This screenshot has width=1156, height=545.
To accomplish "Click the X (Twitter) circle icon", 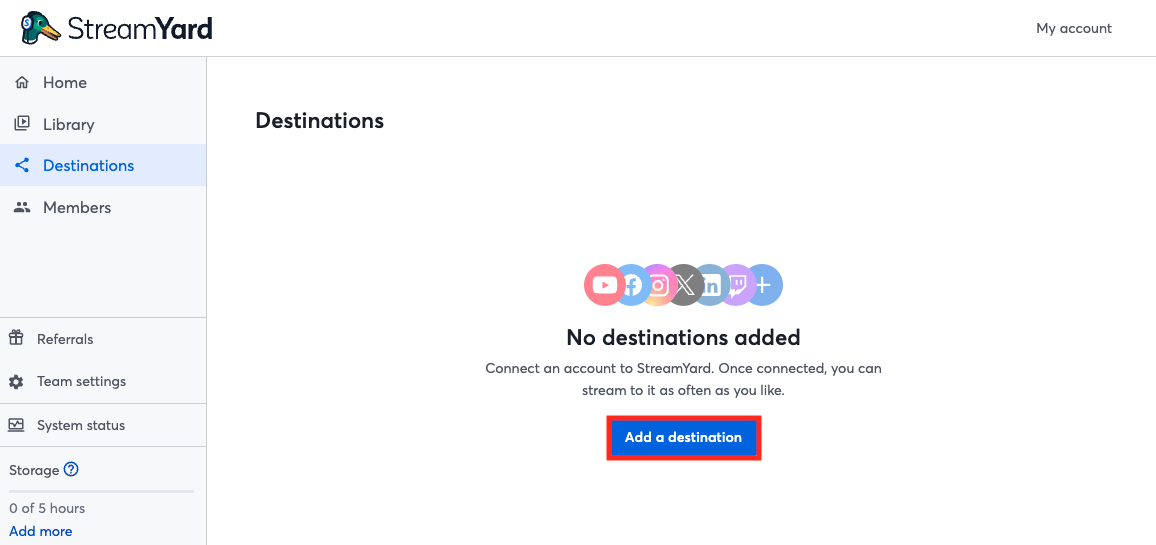I will tap(684, 285).
